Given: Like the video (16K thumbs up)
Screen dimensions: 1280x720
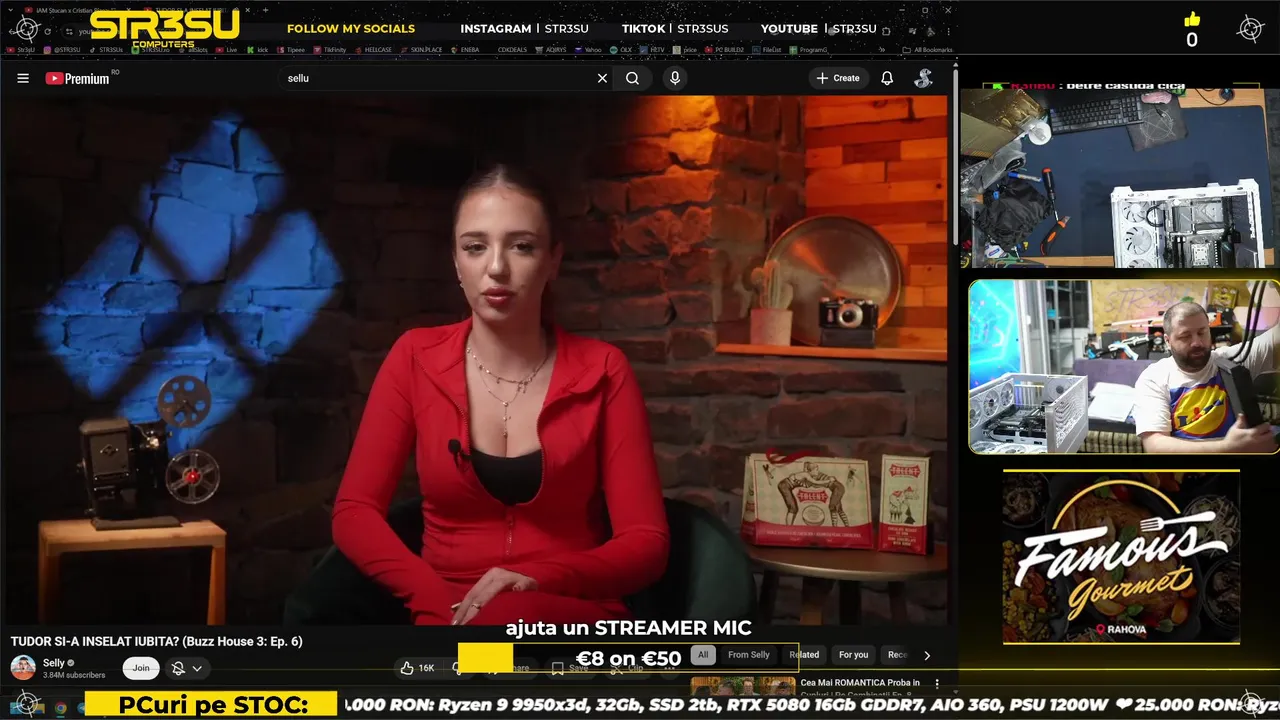Looking at the screenshot, I should tap(417, 668).
